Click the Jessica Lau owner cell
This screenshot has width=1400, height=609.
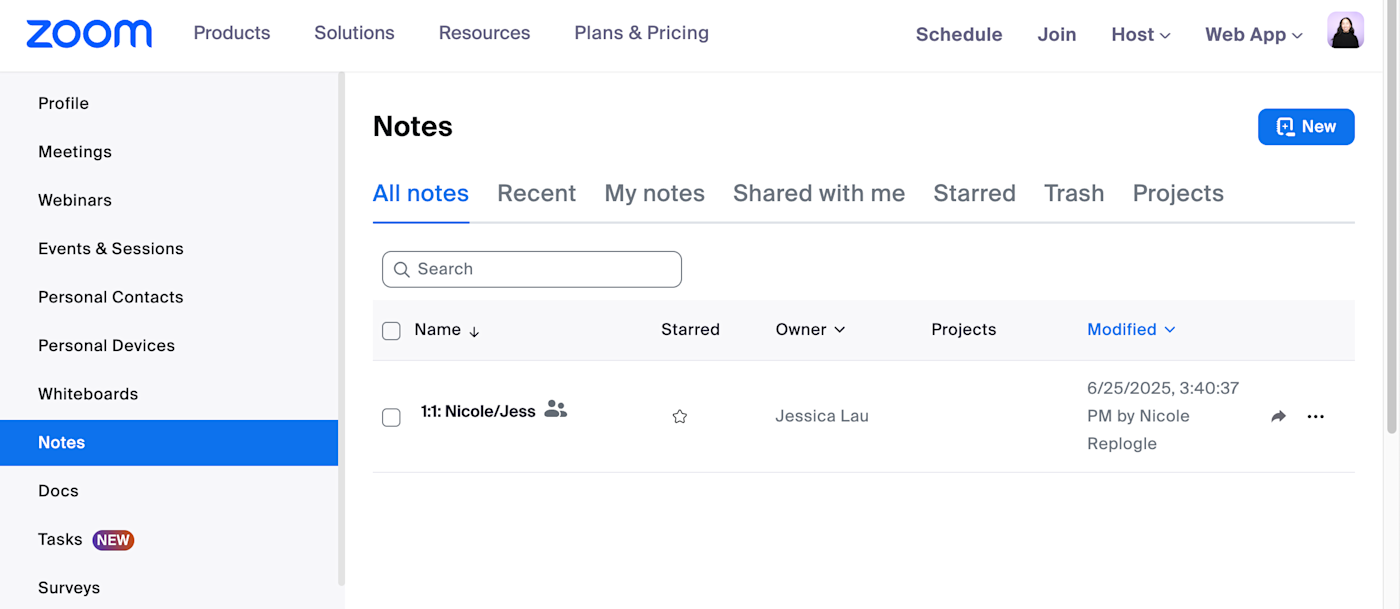(x=822, y=417)
